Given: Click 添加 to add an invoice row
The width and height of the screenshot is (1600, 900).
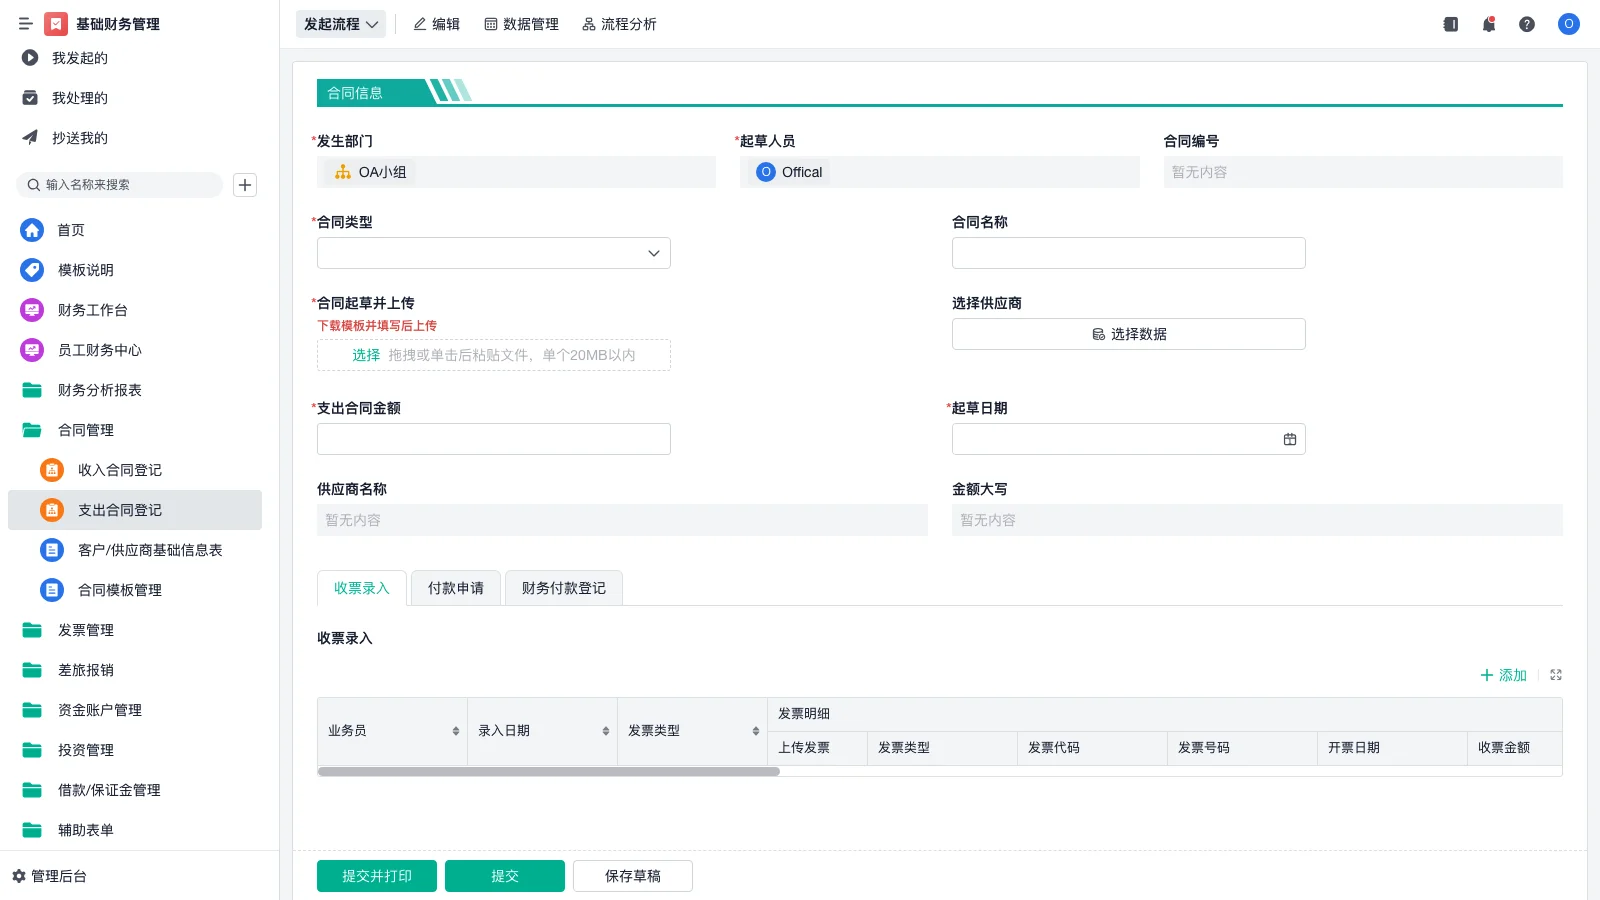Looking at the screenshot, I should tap(1503, 675).
